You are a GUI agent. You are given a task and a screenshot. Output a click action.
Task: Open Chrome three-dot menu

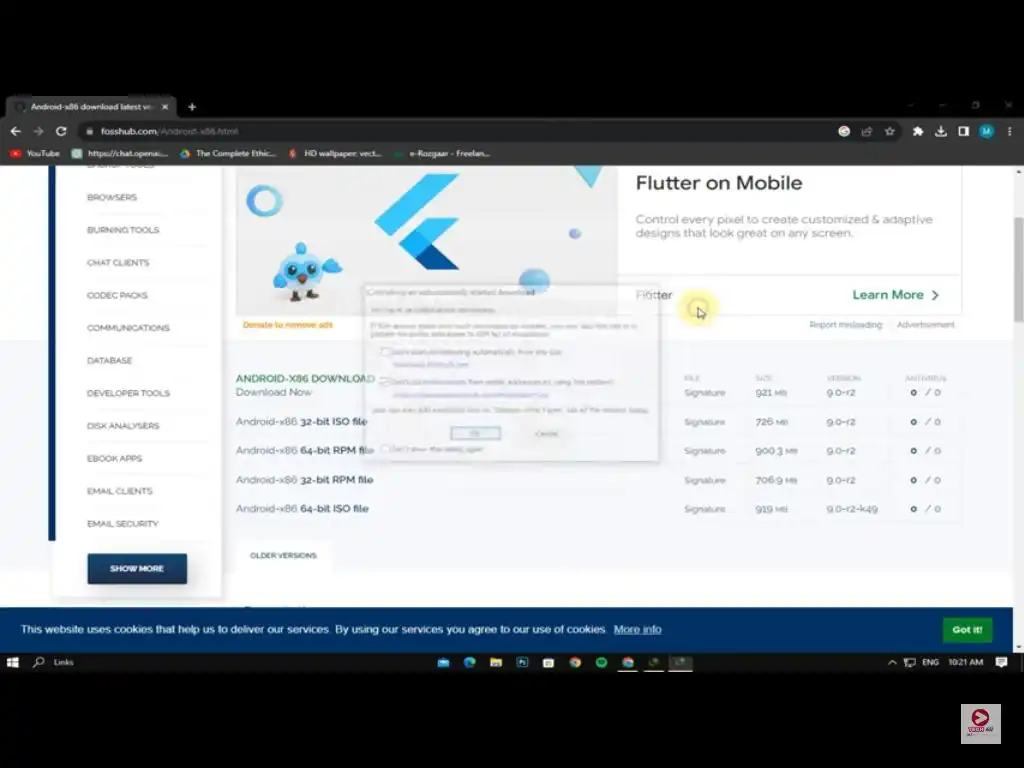click(x=1010, y=131)
